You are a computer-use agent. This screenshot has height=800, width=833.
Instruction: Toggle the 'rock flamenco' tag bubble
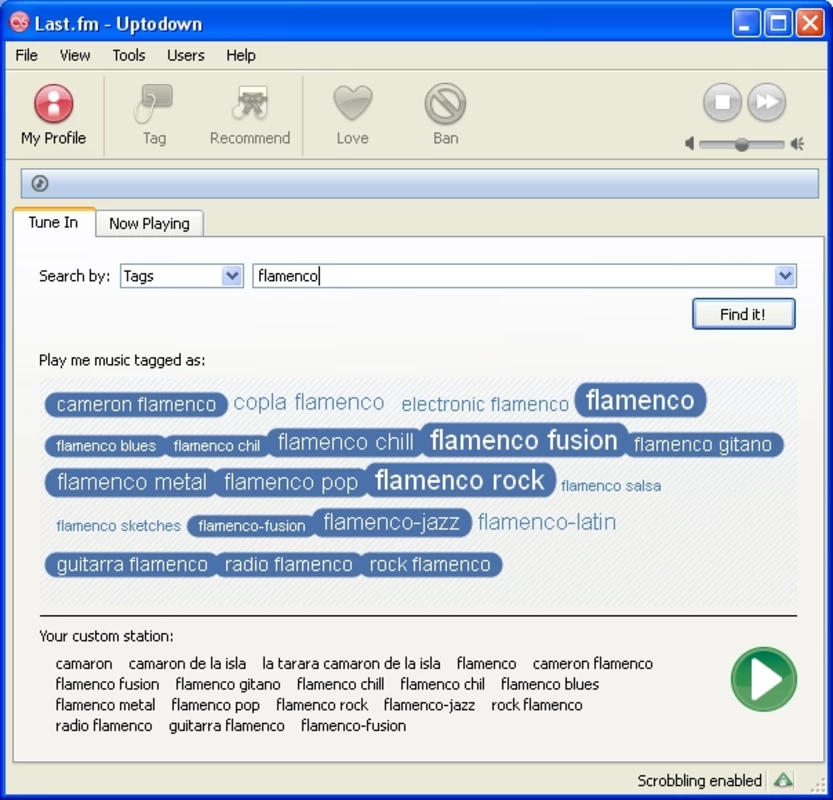tap(430, 564)
